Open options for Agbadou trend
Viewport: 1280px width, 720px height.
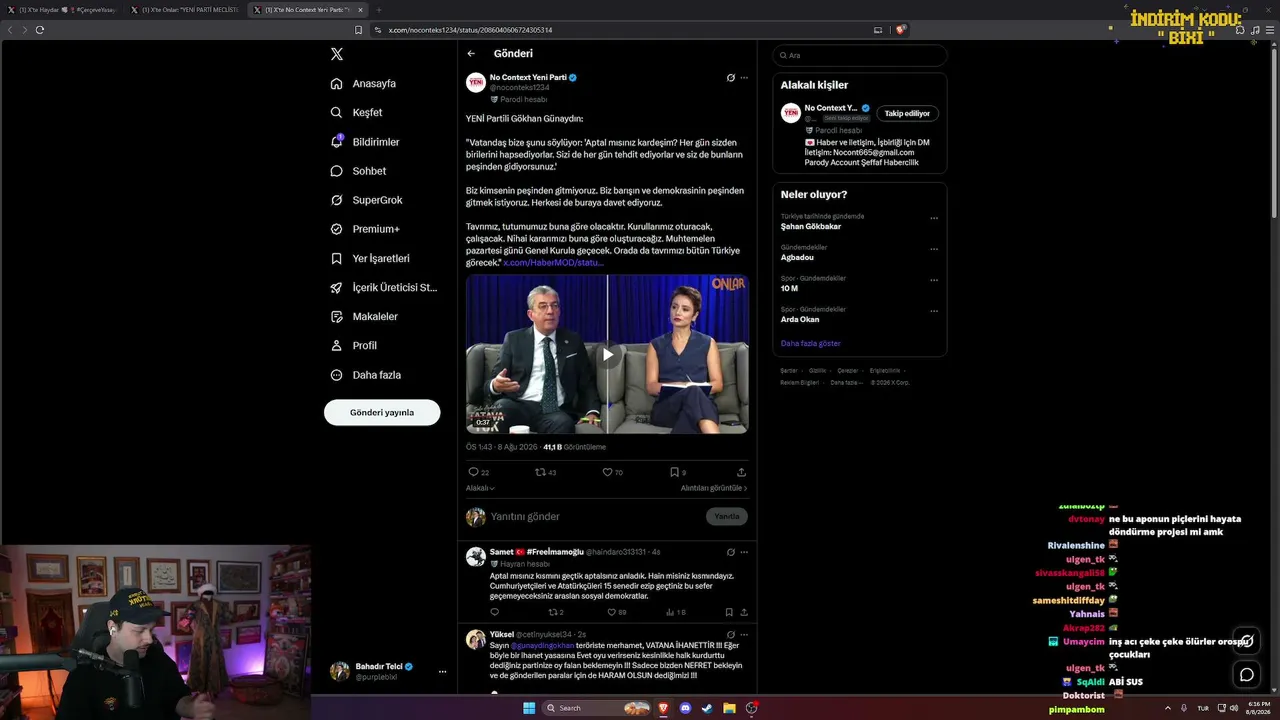click(x=934, y=249)
